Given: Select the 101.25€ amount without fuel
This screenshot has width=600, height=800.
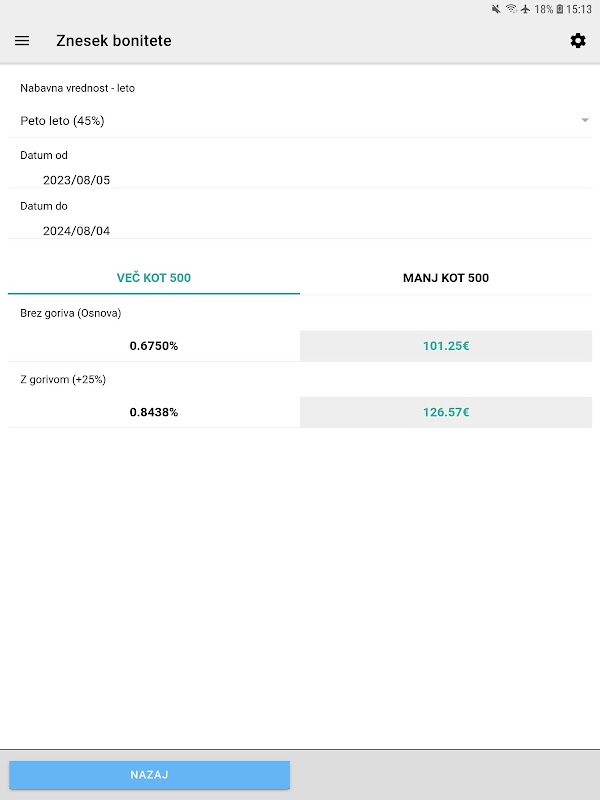Looking at the screenshot, I should coord(446,345).
